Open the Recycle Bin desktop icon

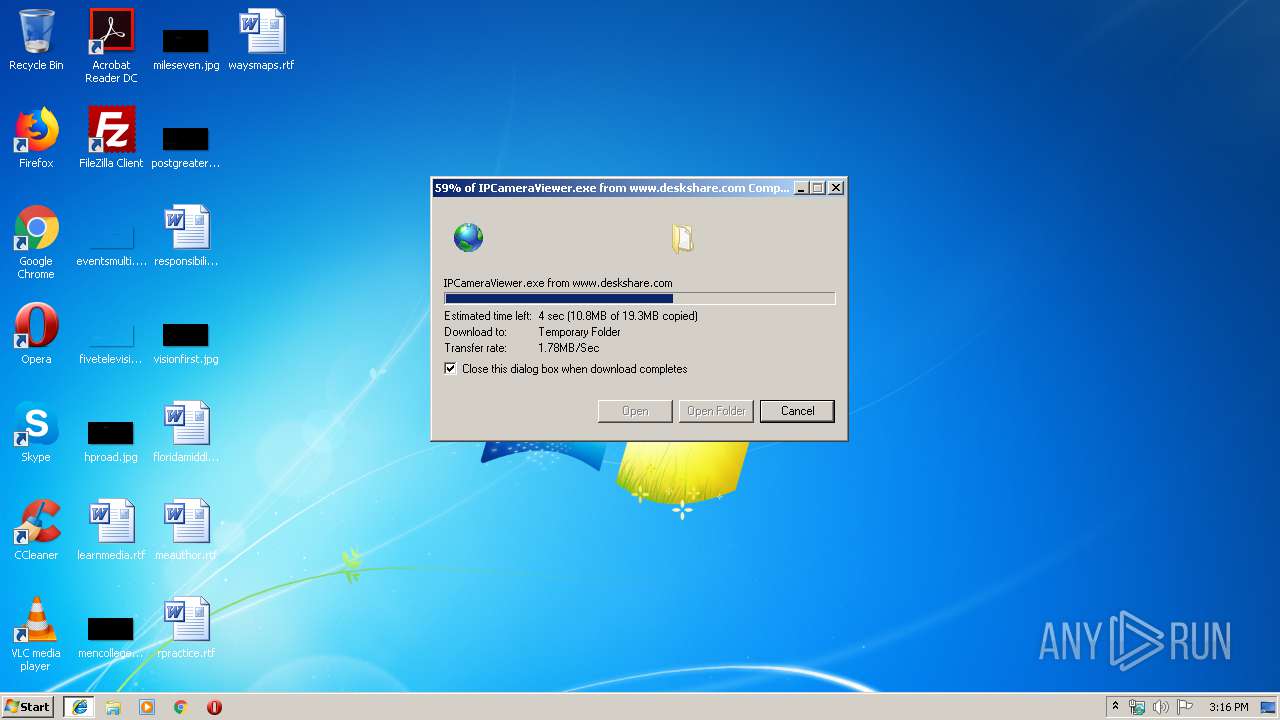pyautogui.click(x=36, y=41)
